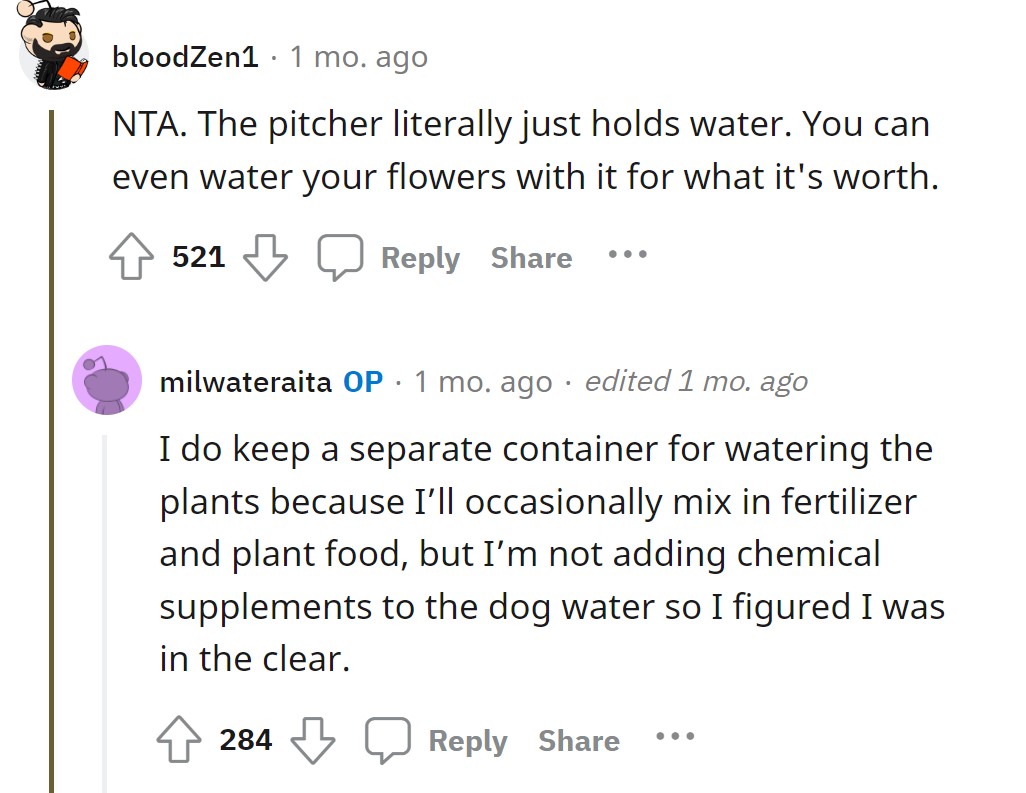Open more options on milwateraita's reply
This screenshot has width=1026, height=793.
pos(675,736)
